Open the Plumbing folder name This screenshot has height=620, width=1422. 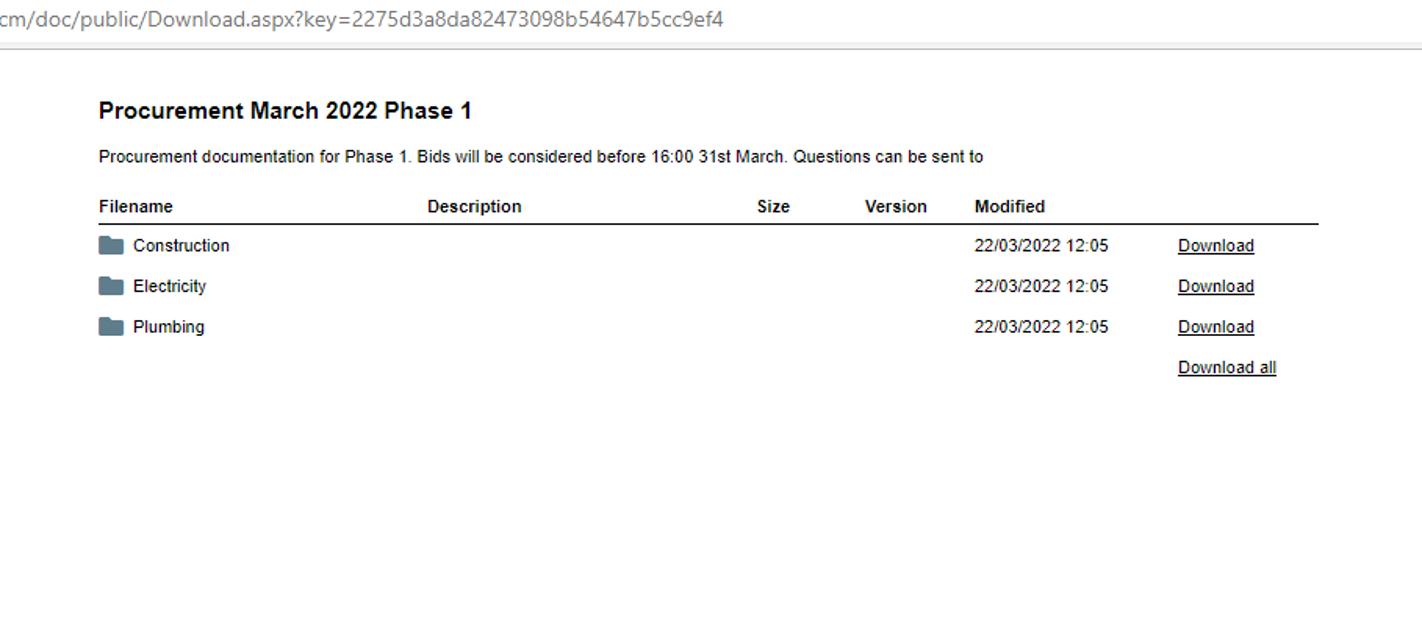coord(169,327)
